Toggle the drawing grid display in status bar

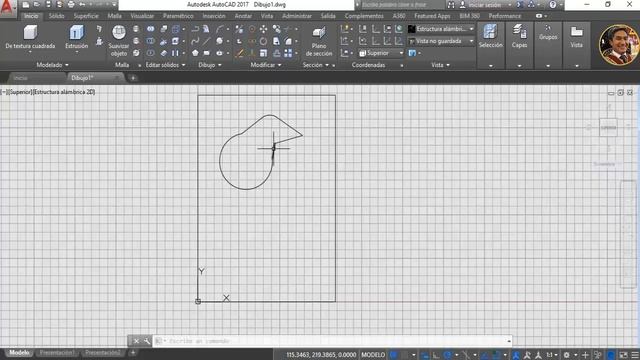click(x=393, y=355)
